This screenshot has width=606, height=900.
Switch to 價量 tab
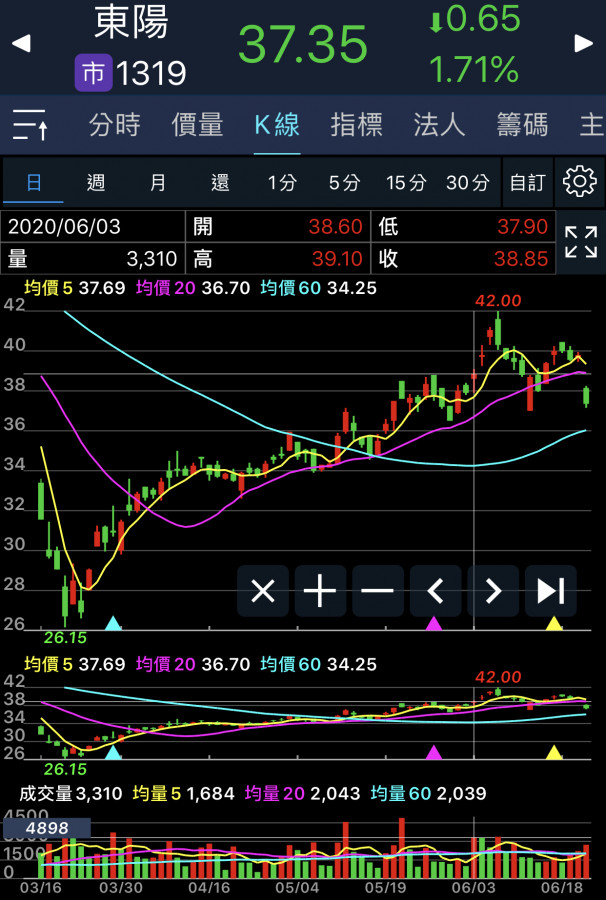[197, 125]
